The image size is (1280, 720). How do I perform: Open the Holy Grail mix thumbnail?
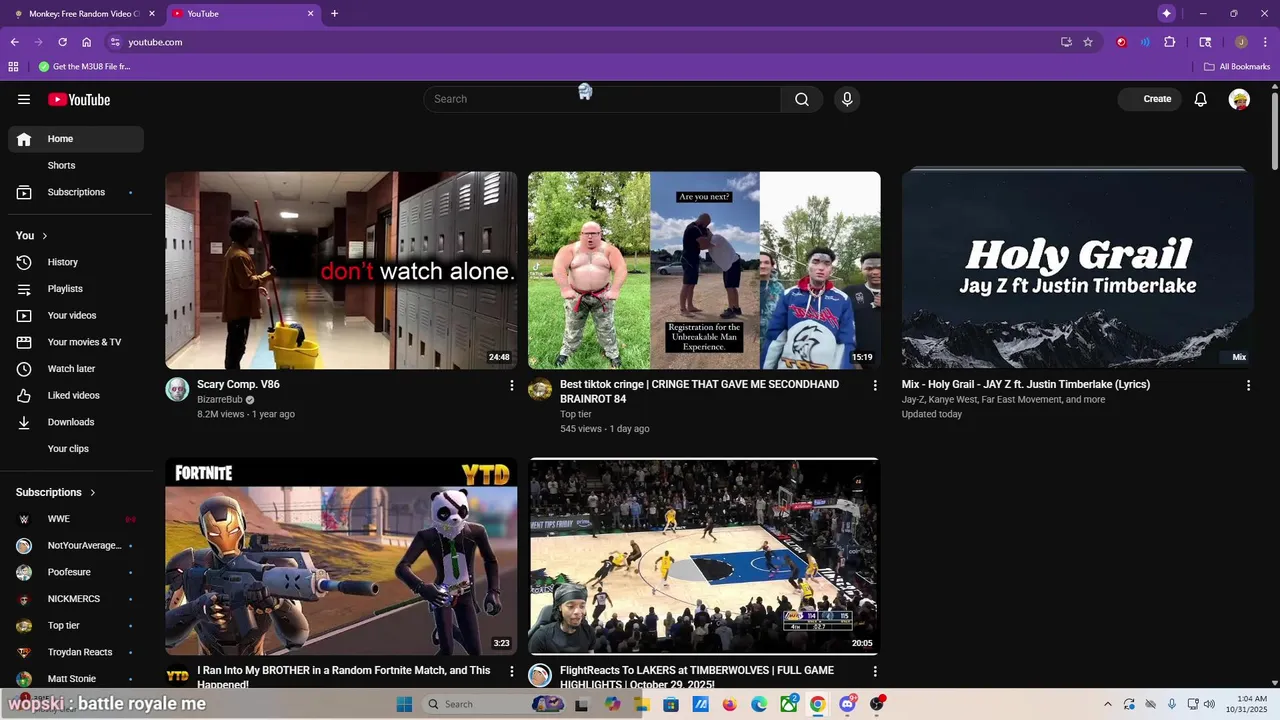[x=1078, y=268]
